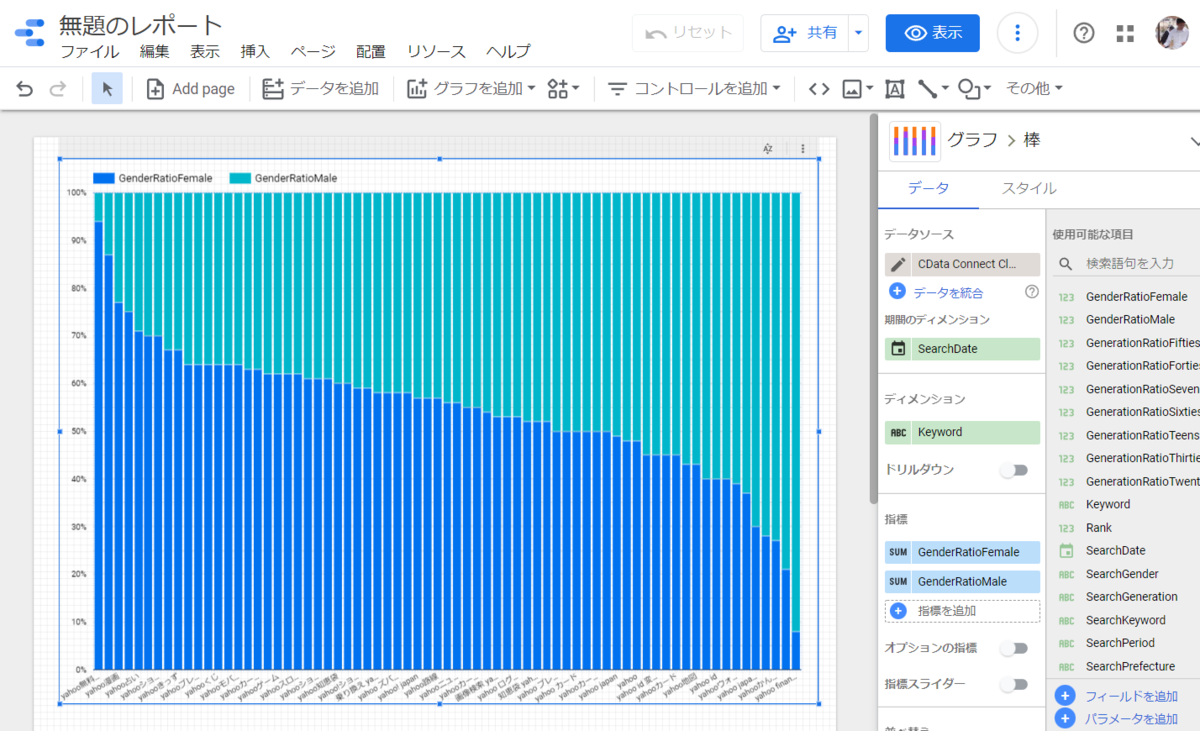
Task: Open the chart's three-dot header menu
Action: tap(802, 148)
